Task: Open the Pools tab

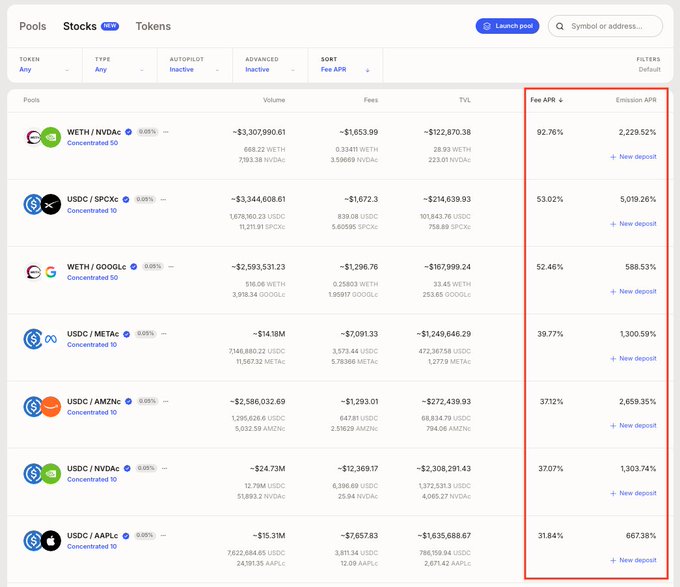Action: pyautogui.click(x=33, y=26)
